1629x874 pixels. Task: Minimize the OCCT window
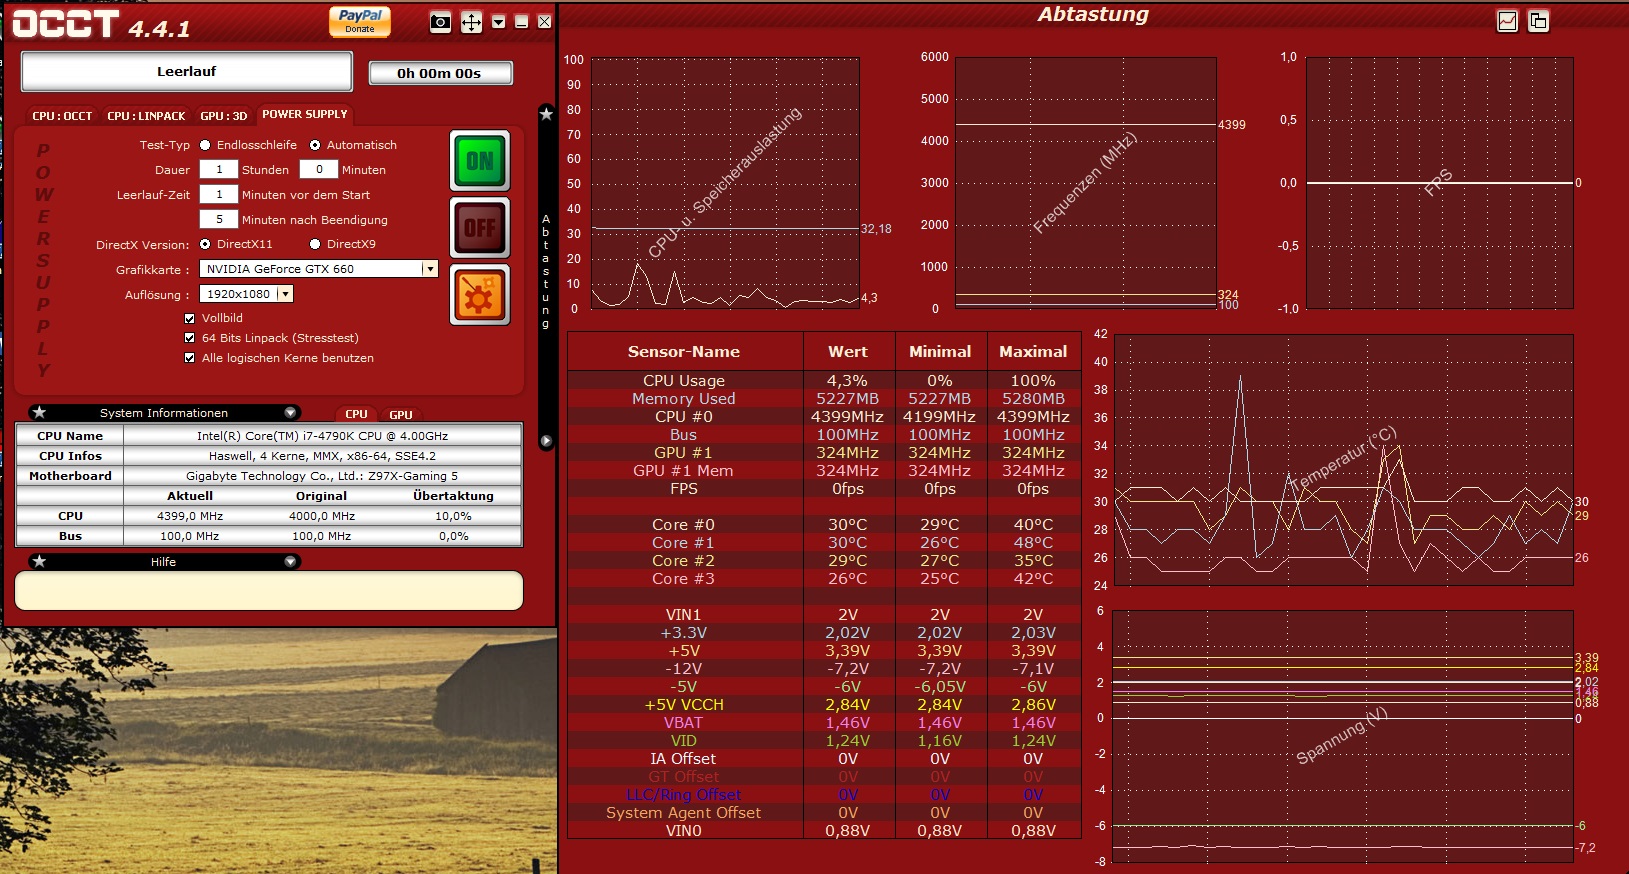click(521, 22)
